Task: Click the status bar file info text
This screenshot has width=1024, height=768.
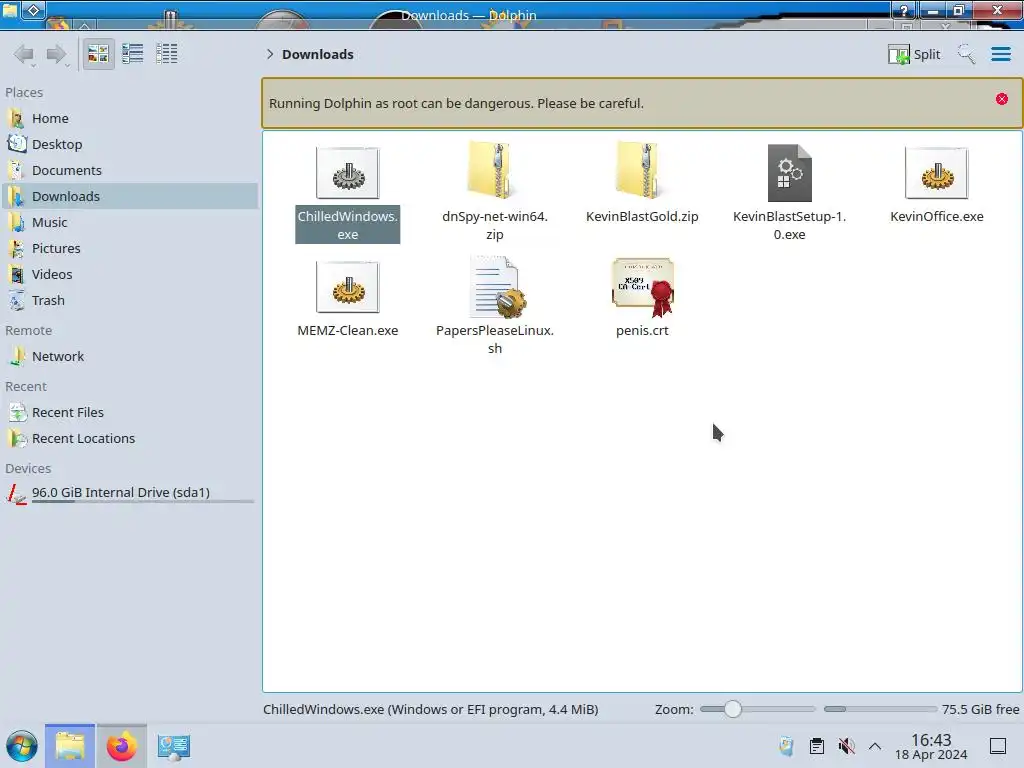Action: tap(430, 709)
